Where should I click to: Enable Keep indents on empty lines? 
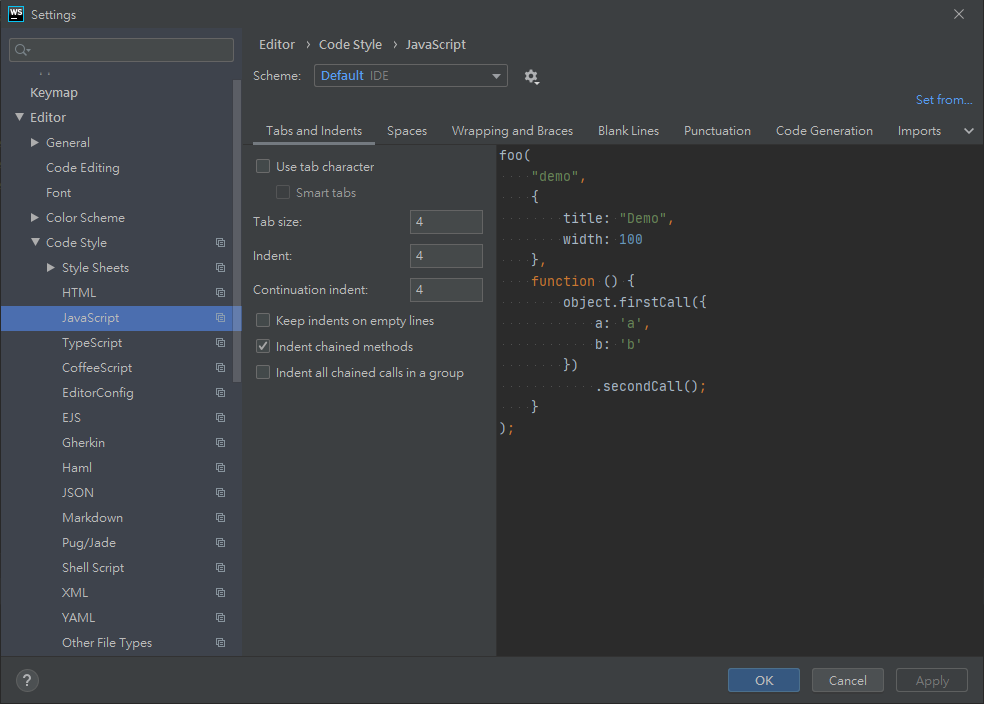tap(263, 321)
